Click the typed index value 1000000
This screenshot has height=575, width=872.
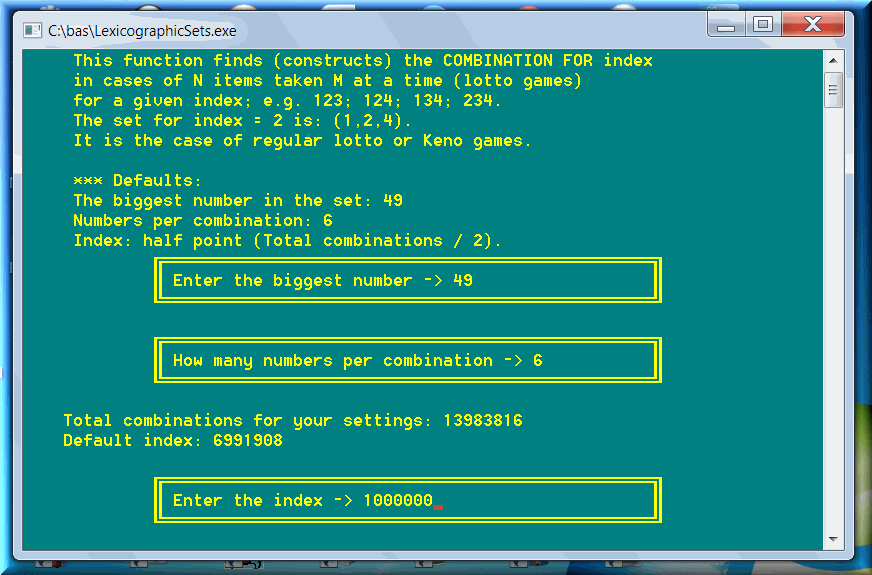398,500
